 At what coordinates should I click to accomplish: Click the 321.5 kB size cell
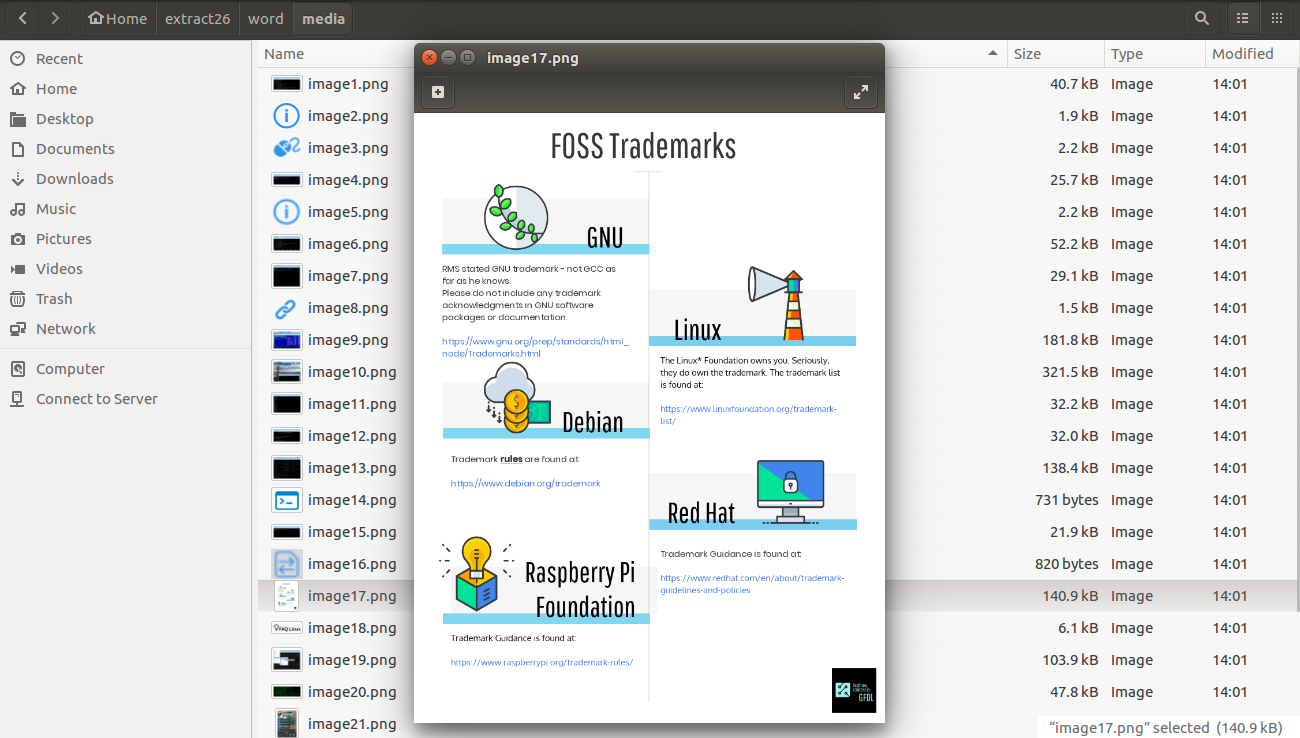1070,372
